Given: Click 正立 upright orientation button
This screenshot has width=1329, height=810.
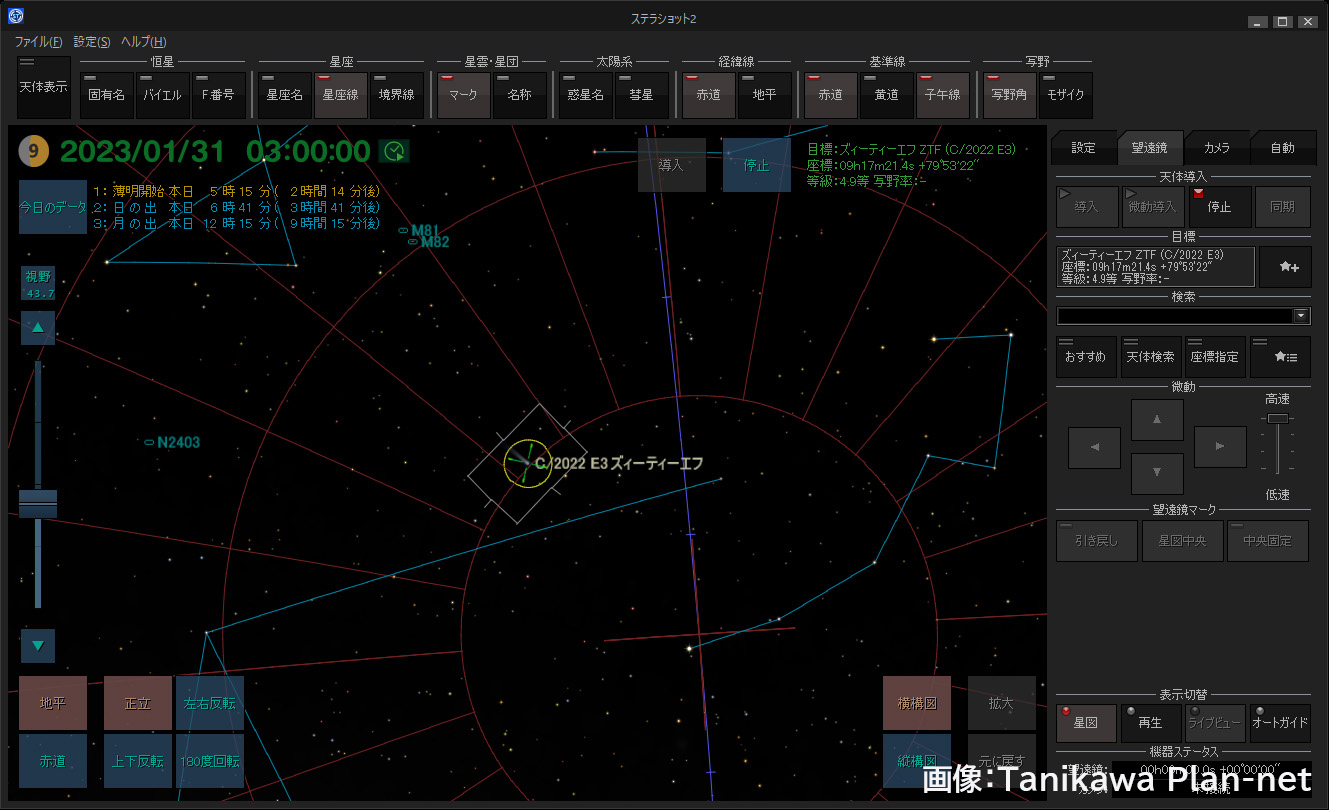Looking at the screenshot, I should coord(138,703).
